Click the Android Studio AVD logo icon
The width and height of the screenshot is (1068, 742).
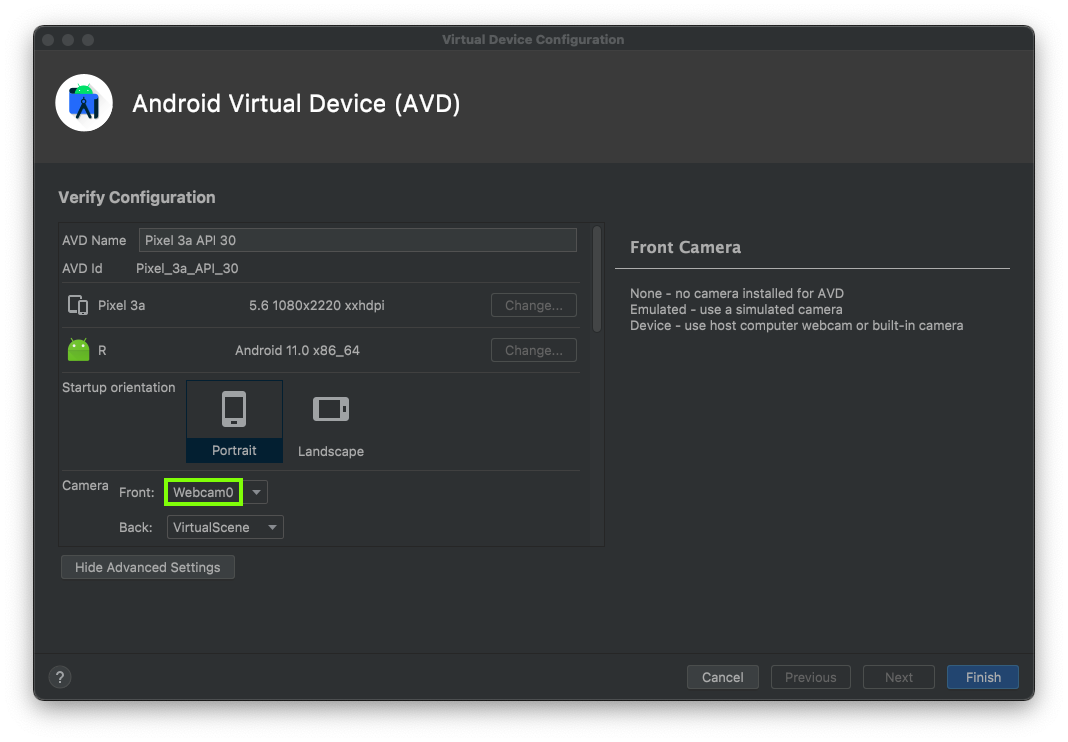(x=84, y=103)
